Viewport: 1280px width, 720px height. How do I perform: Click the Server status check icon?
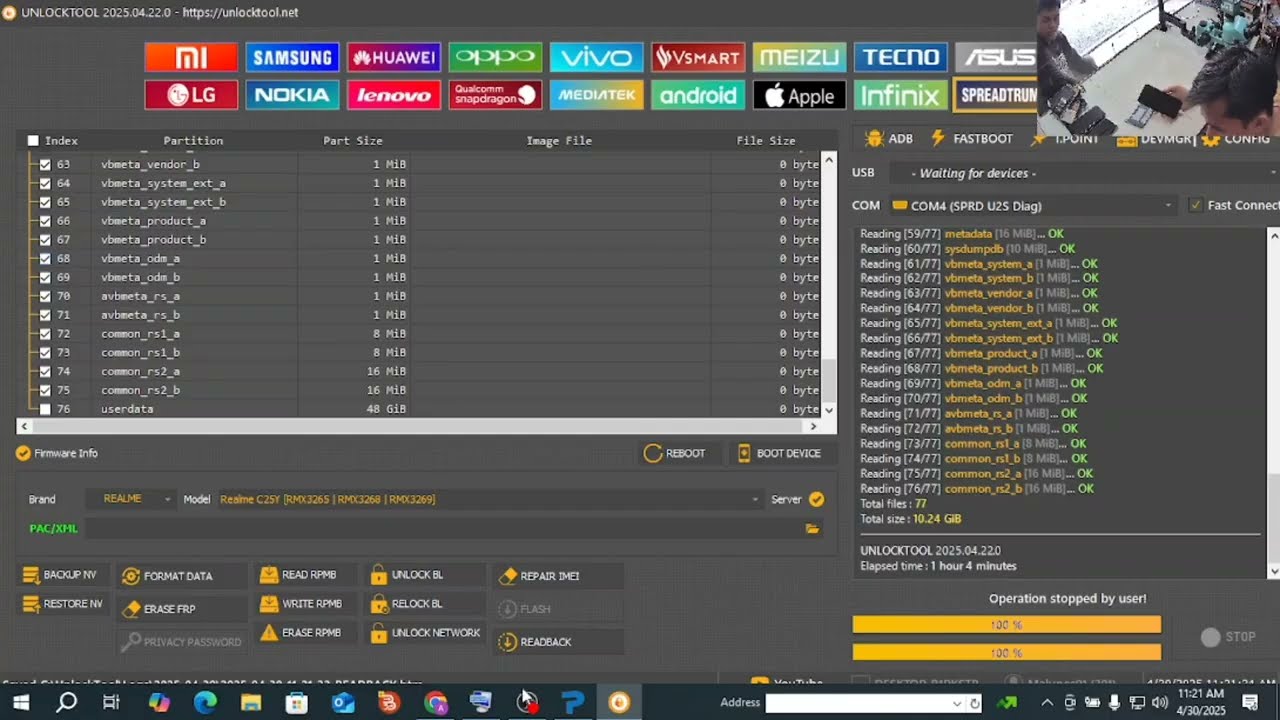(816, 499)
